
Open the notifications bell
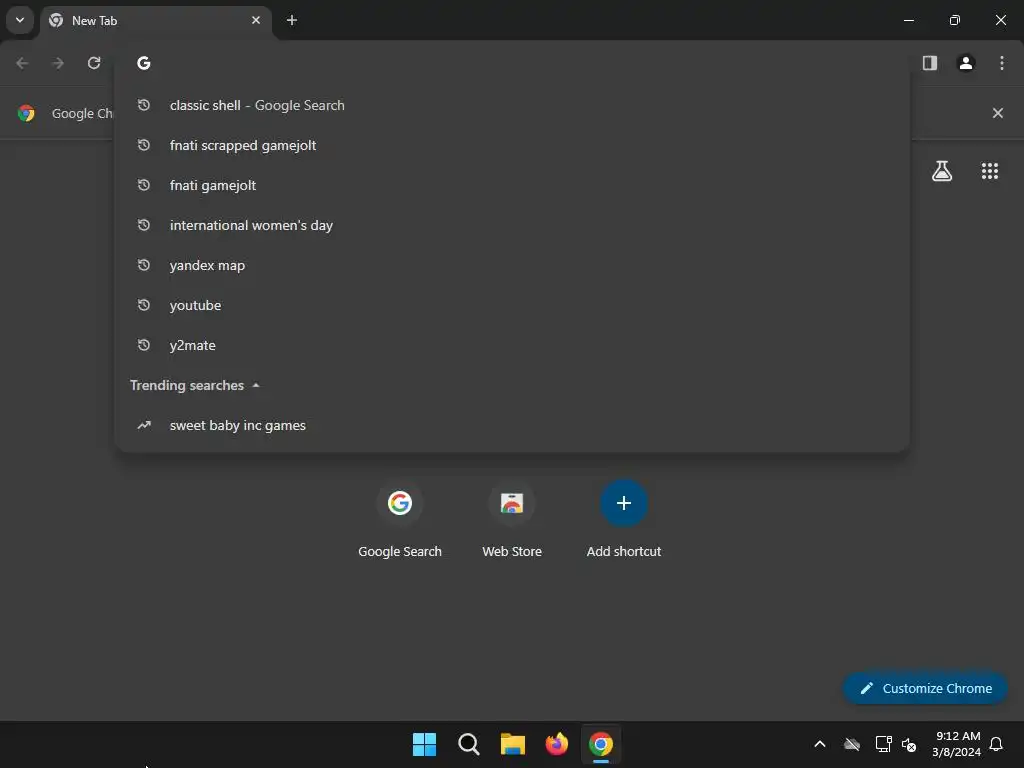coord(996,744)
